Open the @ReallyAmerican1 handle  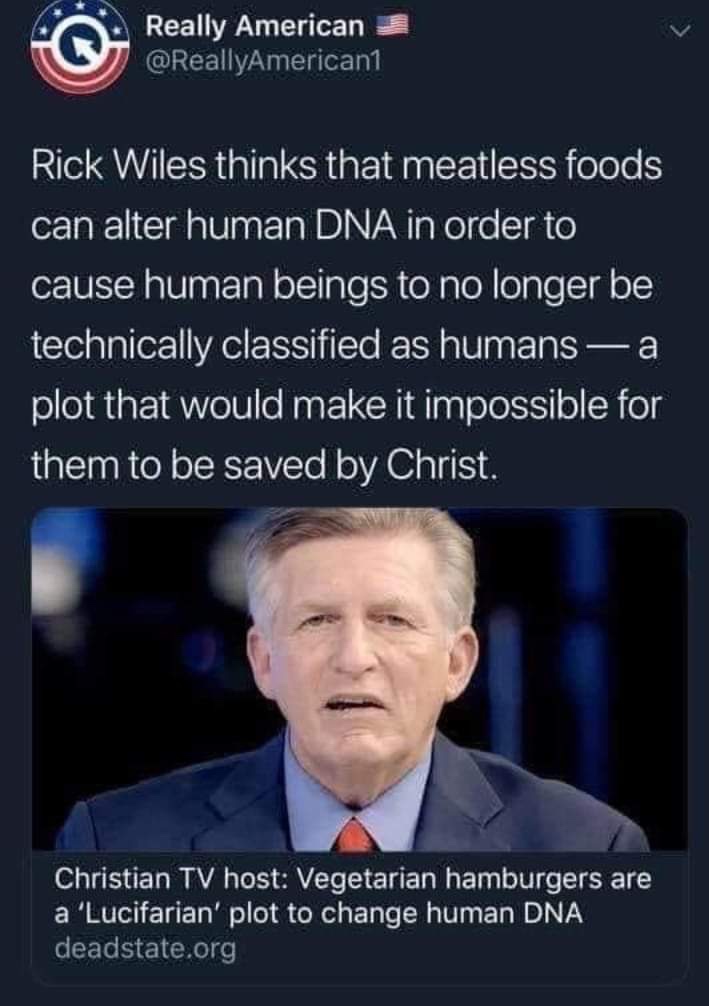264,62
